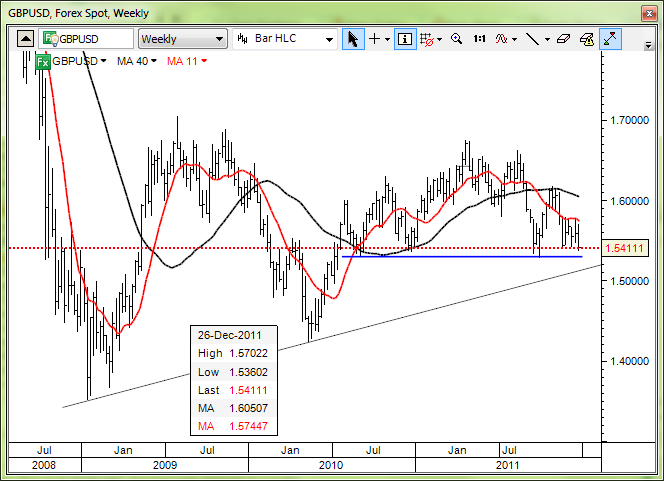Image resolution: width=664 pixels, height=481 pixels.
Task: Click the 2010 year label on time axis
Action: [x=331, y=465]
